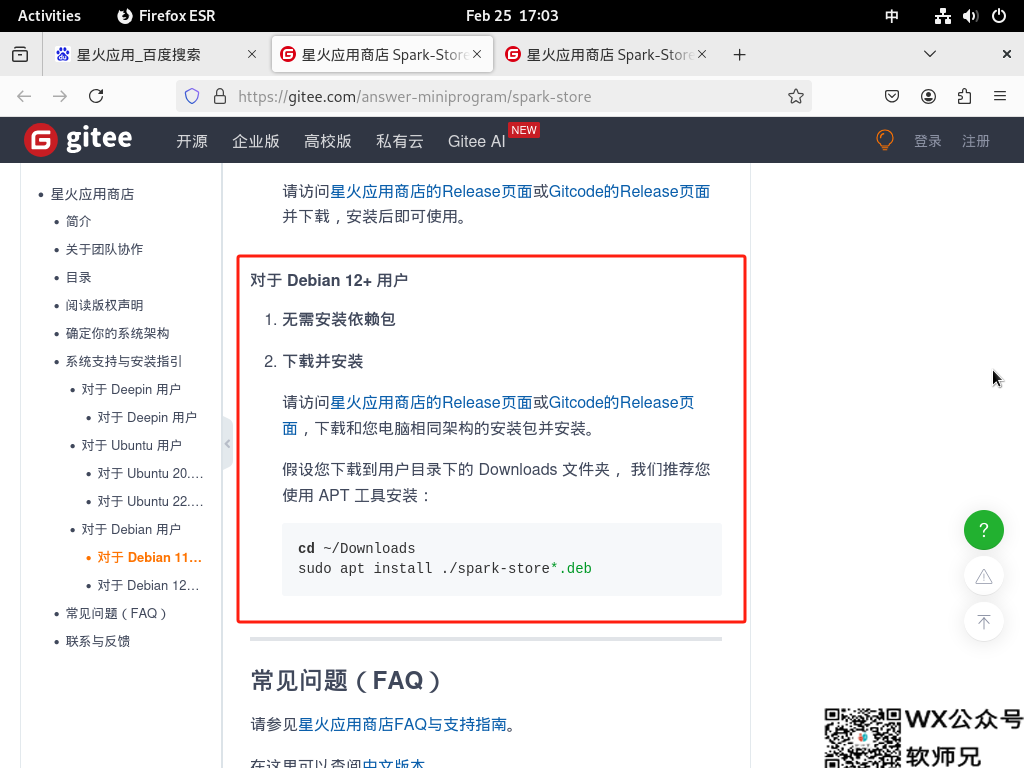1024x768 pixels.
Task: Go back to previous page
Action: (x=24, y=97)
